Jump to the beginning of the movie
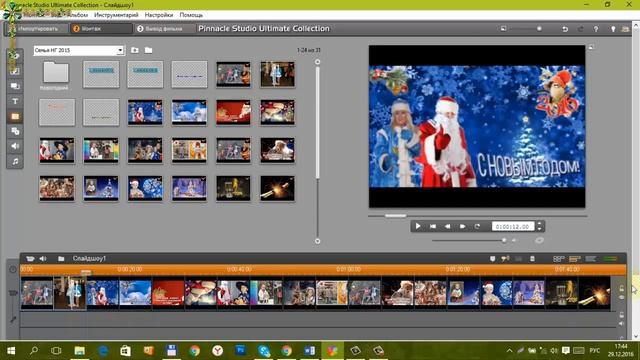The height and width of the screenshot is (360, 640). [x=433, y=226]
